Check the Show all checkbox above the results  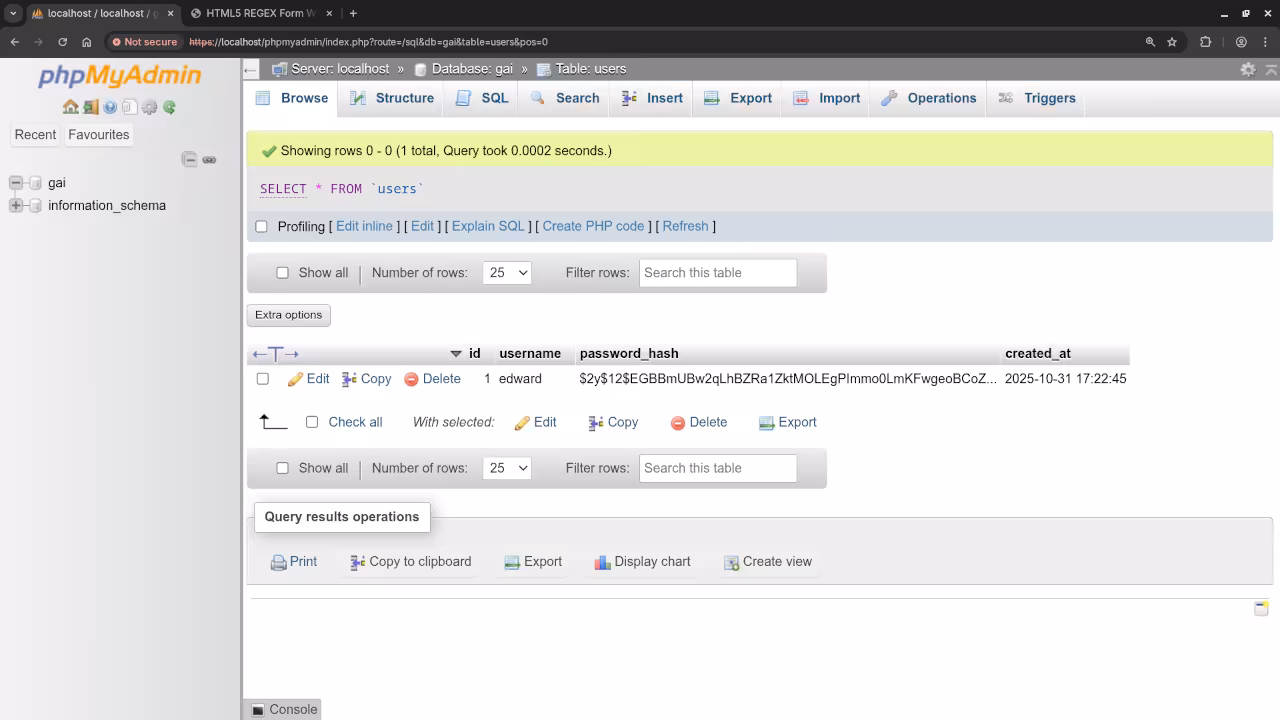[x=283, y=272]
